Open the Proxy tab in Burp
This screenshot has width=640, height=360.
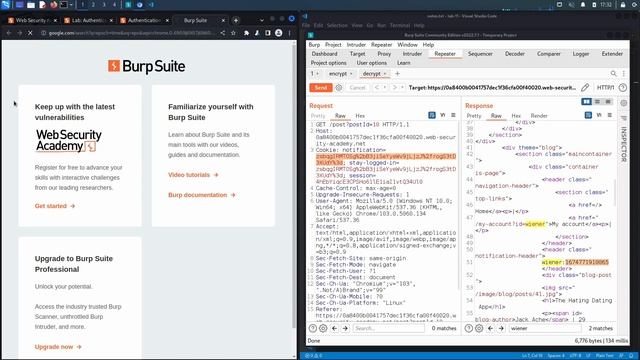384,54
